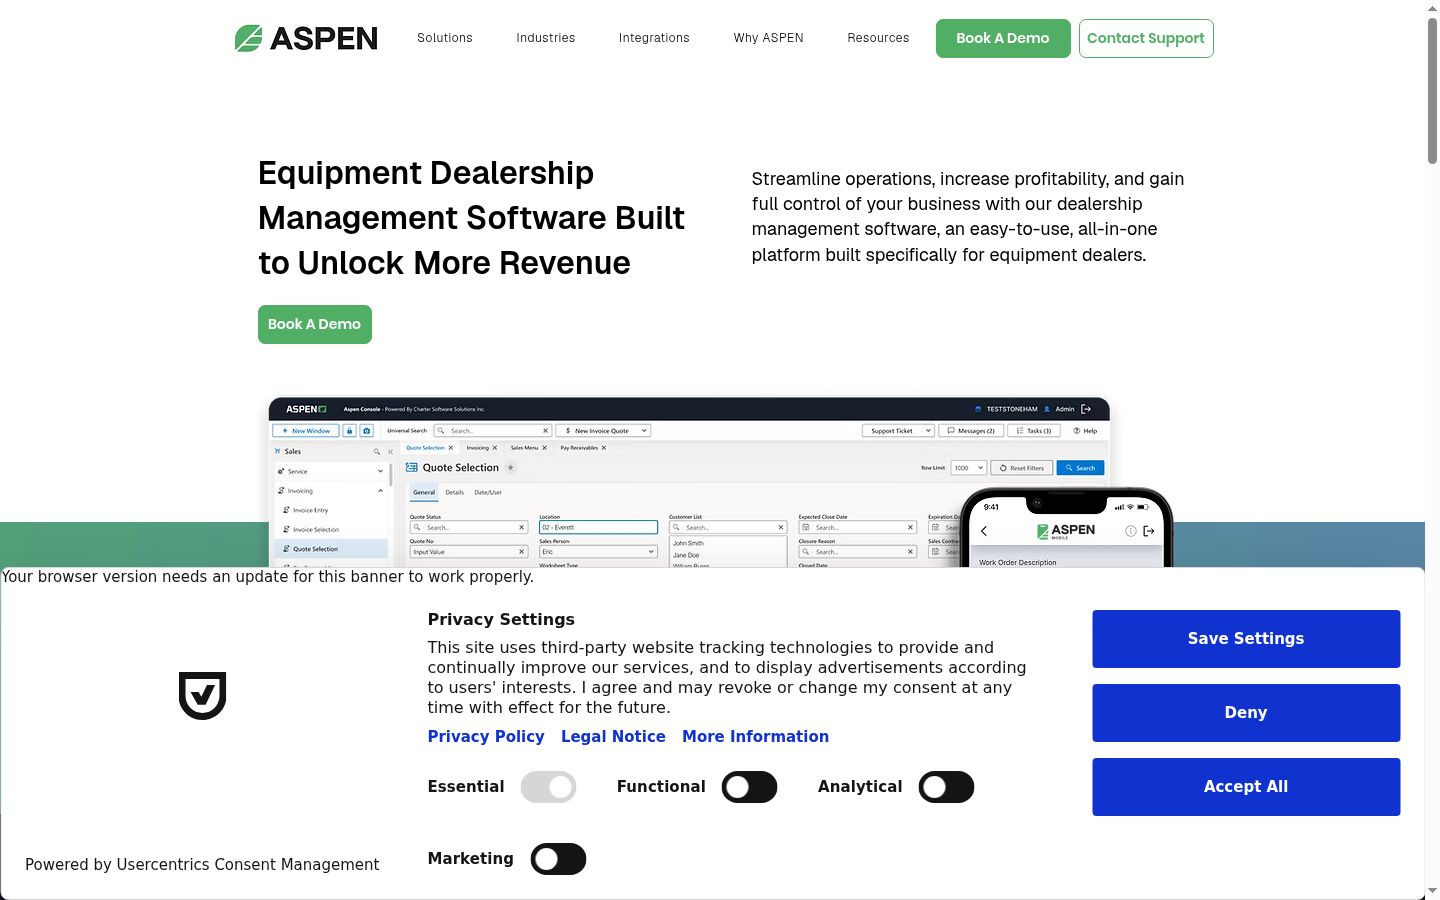Select the General tab in Quote Selection
The height and width of the screenshot is (900, 1440).
[x=424, y=492]
